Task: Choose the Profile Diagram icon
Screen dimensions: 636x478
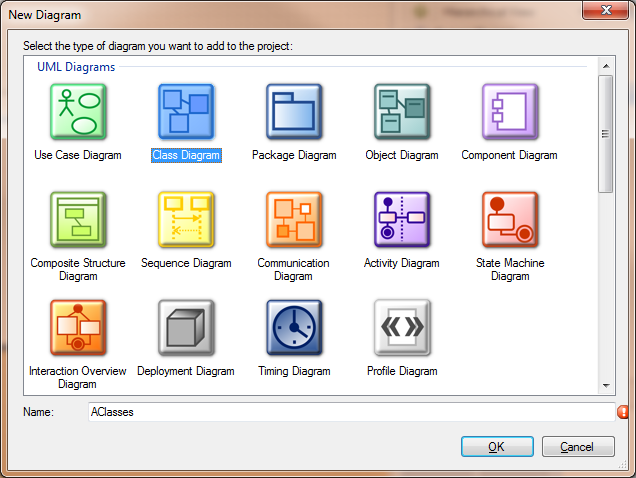Action: [402, 327]
